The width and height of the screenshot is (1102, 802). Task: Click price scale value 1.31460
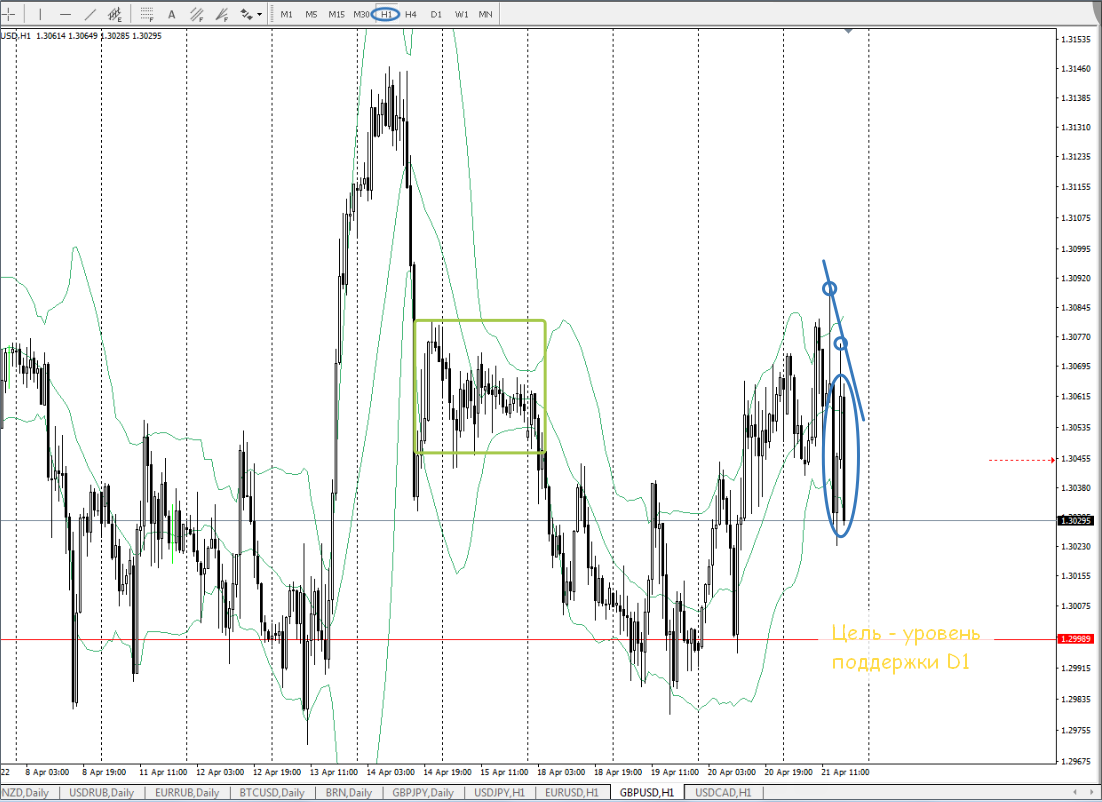tap(1077, 69)
